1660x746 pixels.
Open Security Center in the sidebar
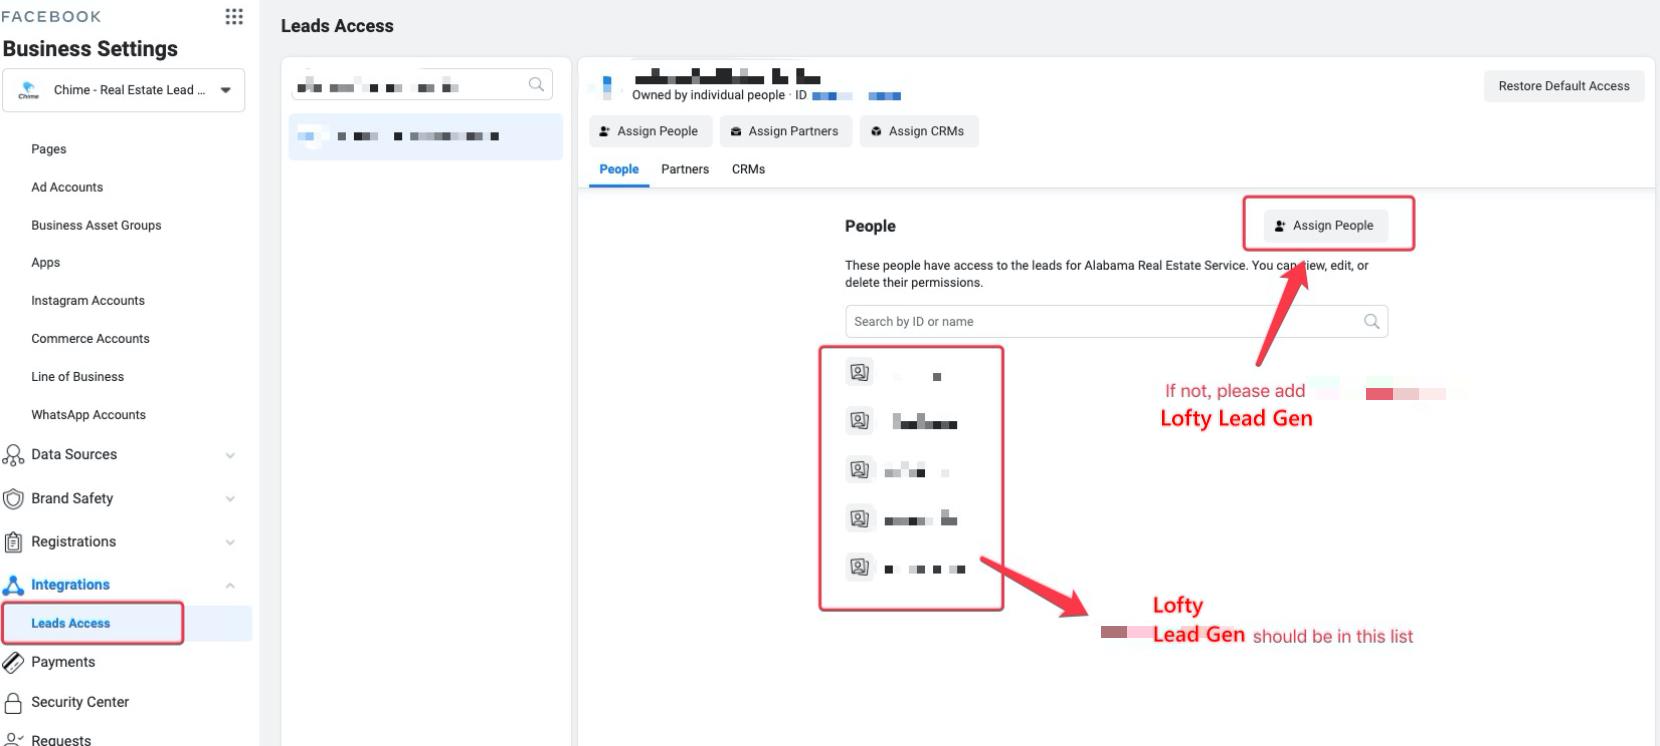coord(80,702)
